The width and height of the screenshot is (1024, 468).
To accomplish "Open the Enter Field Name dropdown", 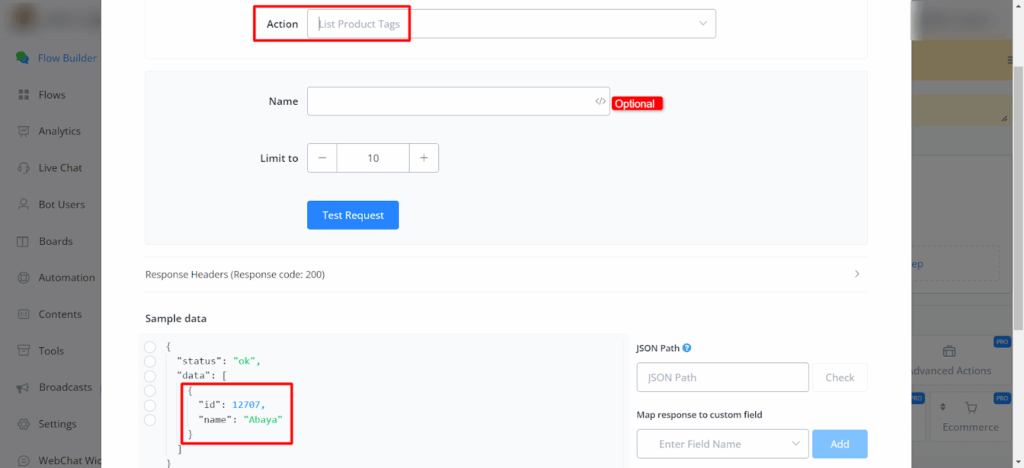I will pos(722,443).
